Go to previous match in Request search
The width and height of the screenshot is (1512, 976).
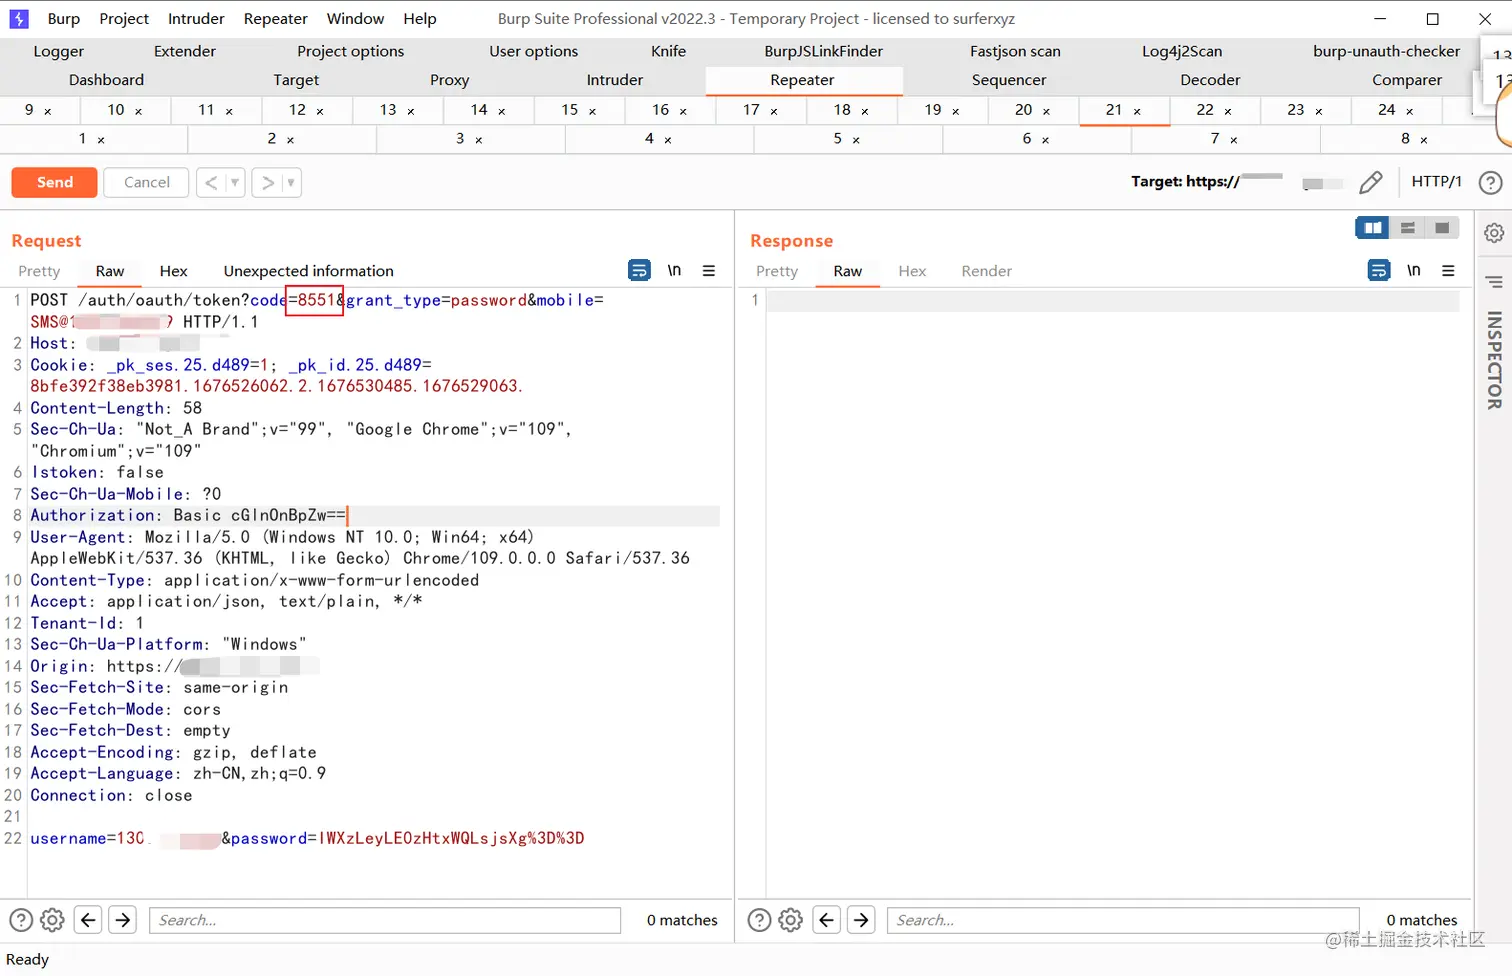pos(88,920)
